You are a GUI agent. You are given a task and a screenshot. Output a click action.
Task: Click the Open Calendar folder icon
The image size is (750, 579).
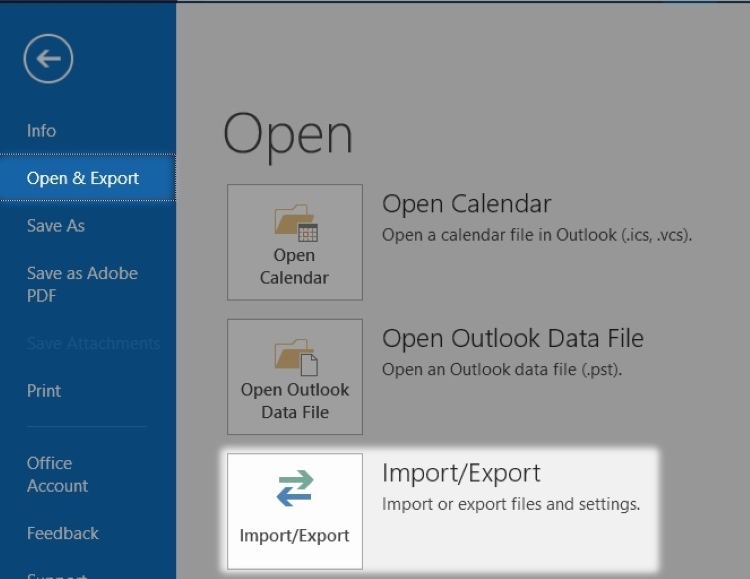[x=296, y=223]
